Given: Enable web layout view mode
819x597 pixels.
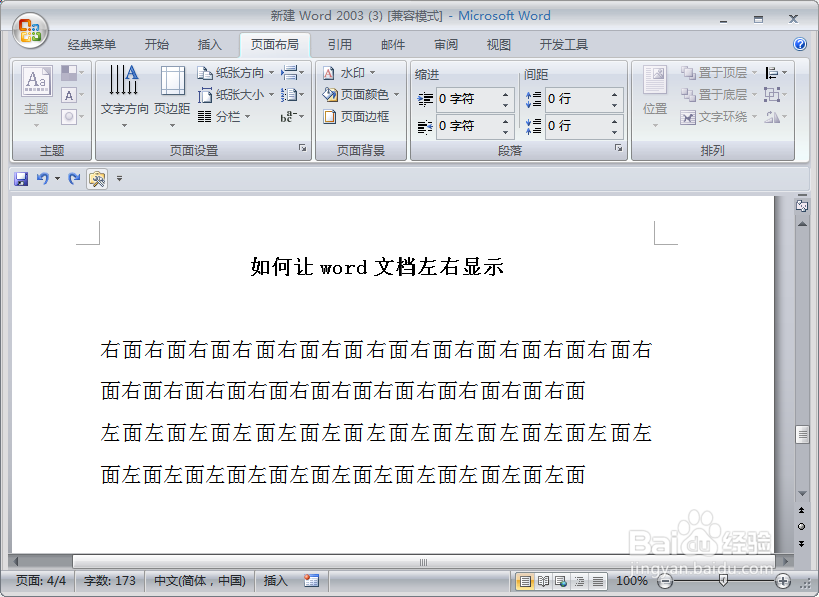Looking at the screenshot, I should pyautogui.click(x=560, y=580).
